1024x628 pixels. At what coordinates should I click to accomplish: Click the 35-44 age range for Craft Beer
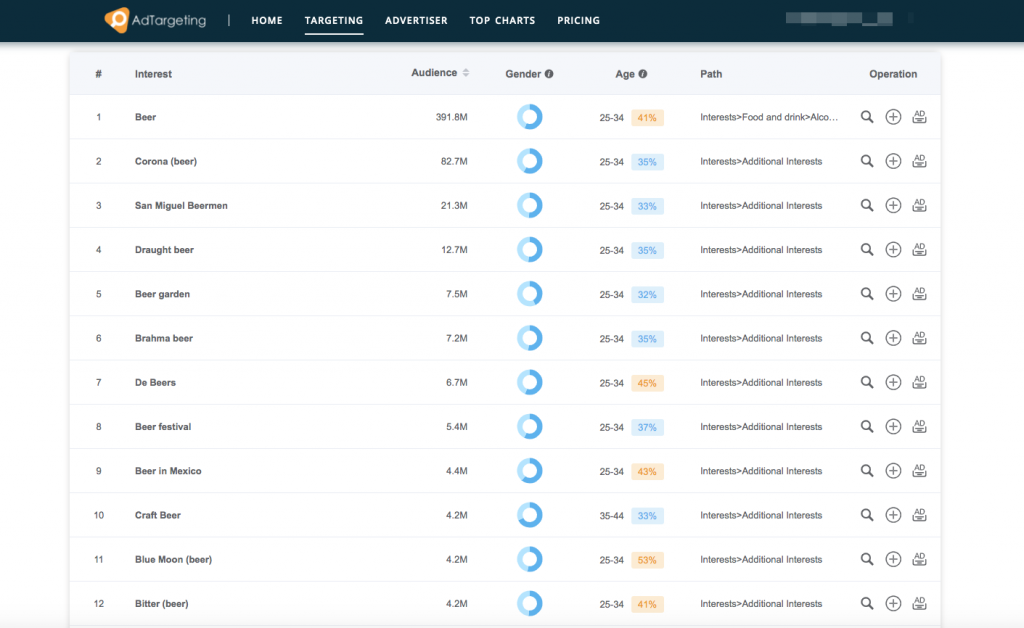point(611,516)
